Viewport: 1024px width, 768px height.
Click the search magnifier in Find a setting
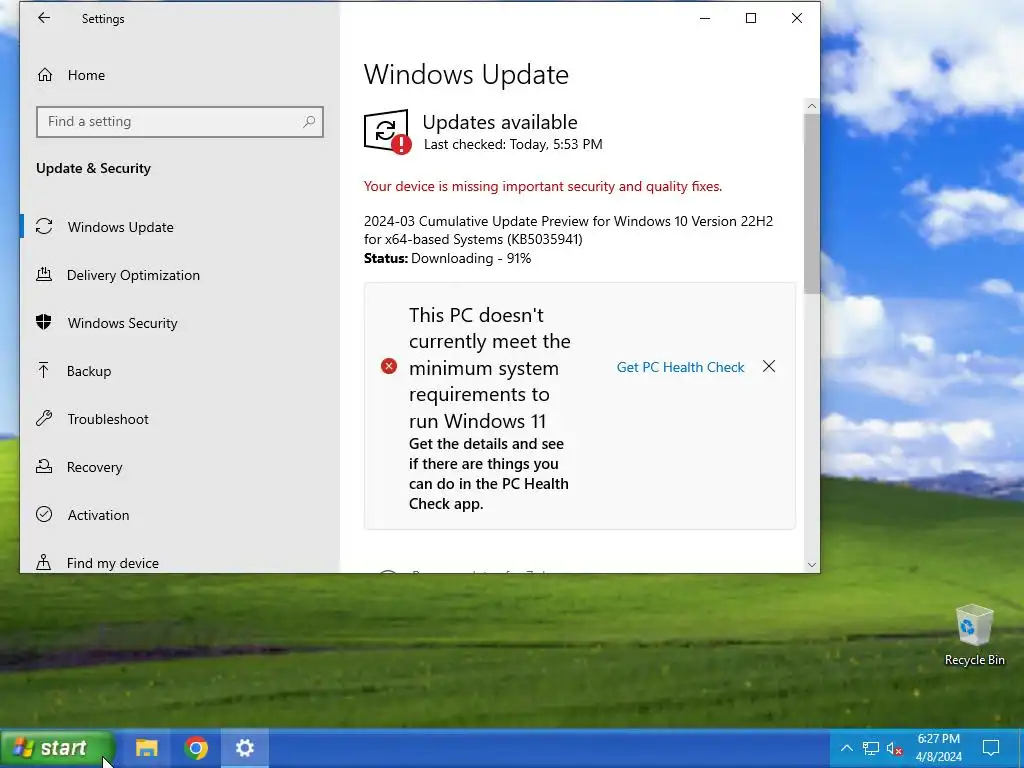(309, 121)
